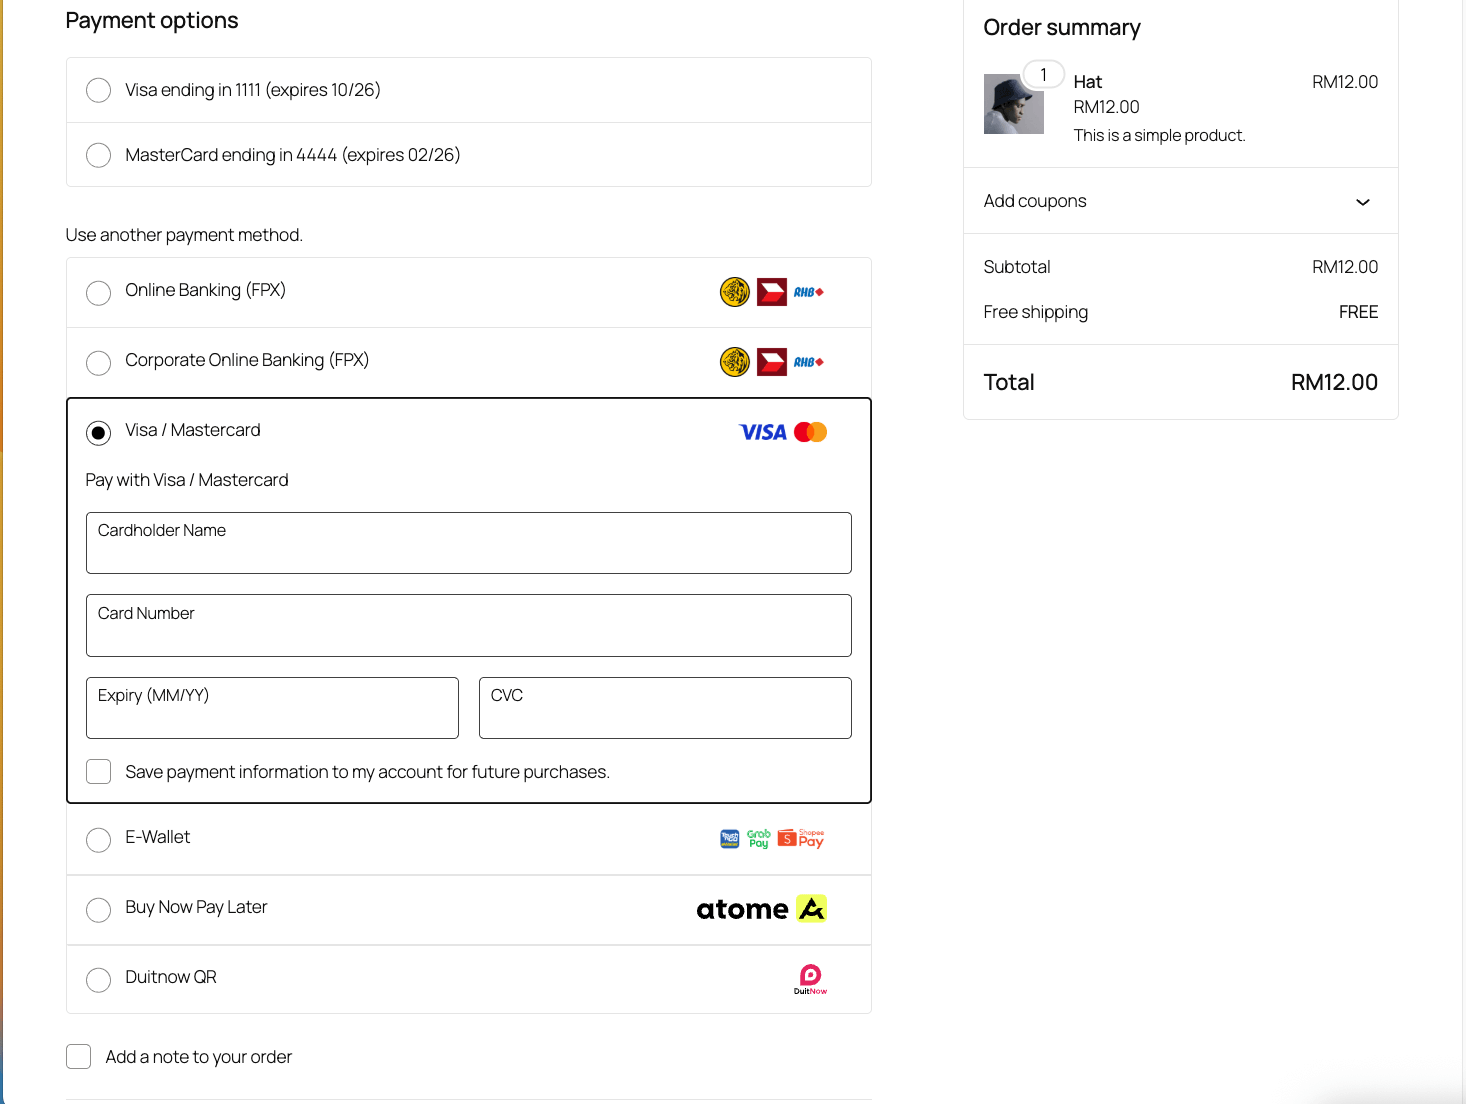Click the Visa logo icon
Screen dimensions: 1466x1104
pyautogui.click(x=763, y=432)
